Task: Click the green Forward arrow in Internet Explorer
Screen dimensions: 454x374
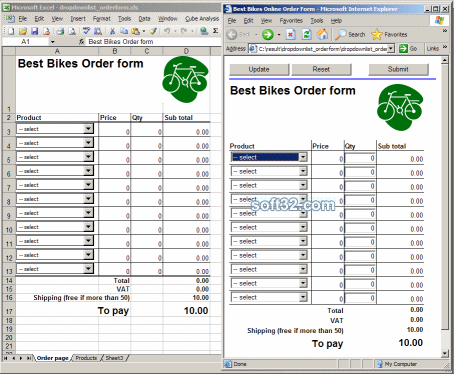Action: coord(267,34)
